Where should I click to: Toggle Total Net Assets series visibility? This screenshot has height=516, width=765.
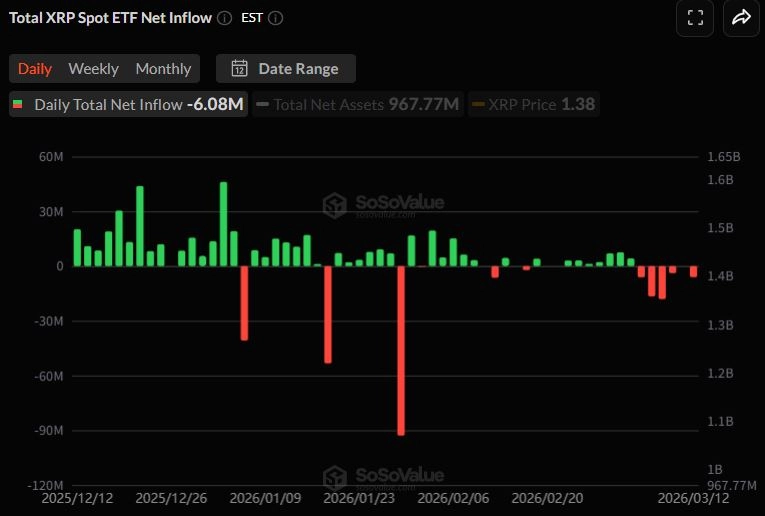tap(358, 104)
